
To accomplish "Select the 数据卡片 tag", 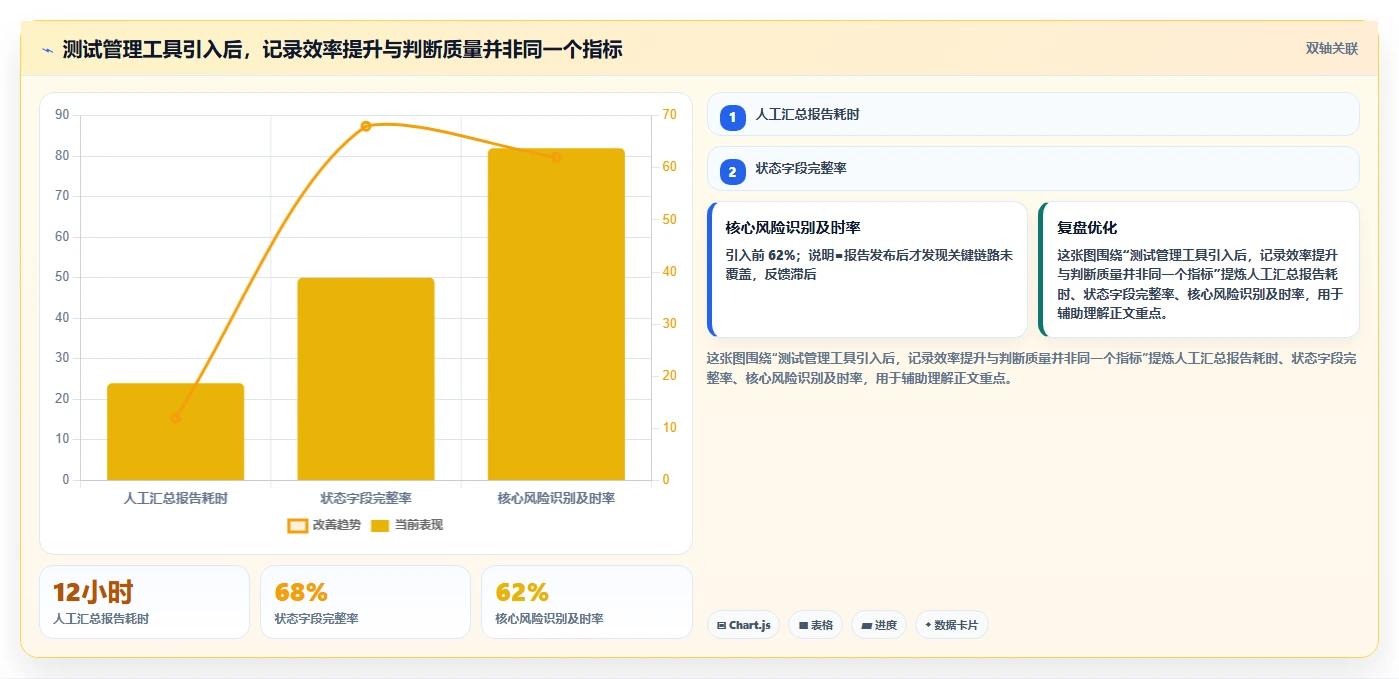I will click(952, 625).
